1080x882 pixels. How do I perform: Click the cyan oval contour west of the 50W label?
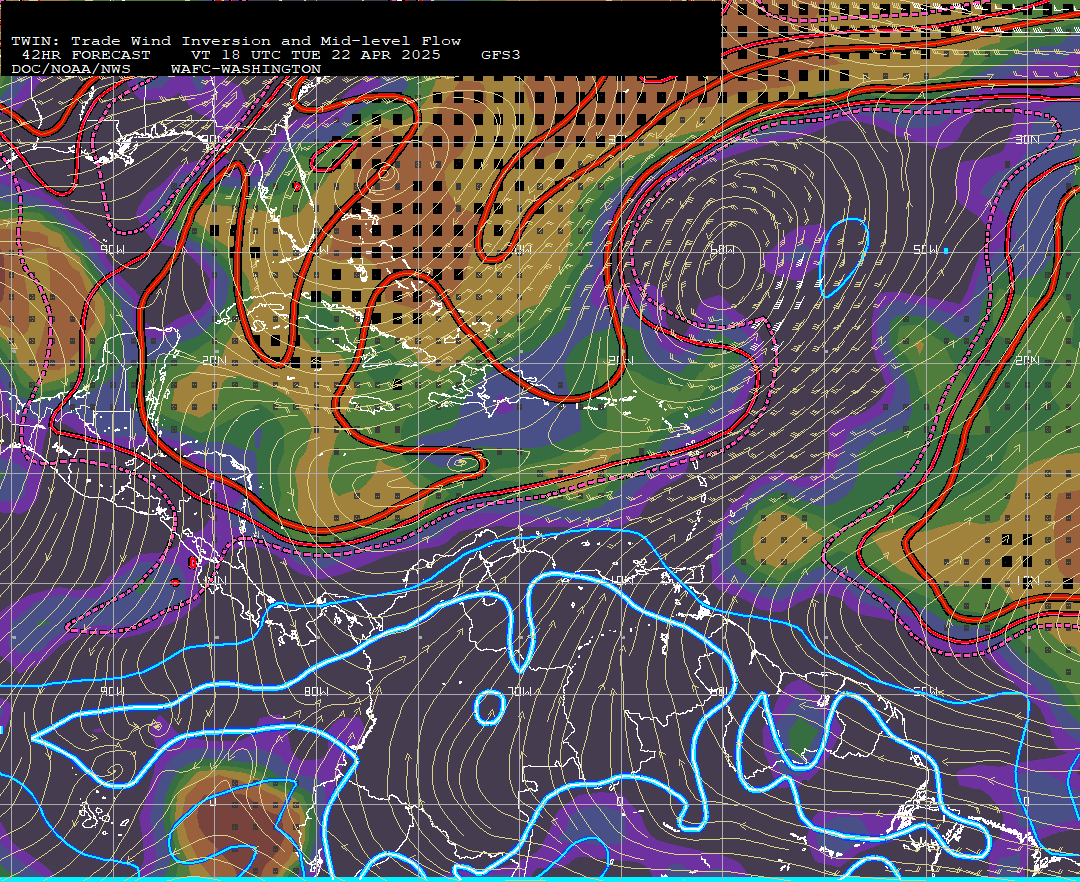pos(844,258)
